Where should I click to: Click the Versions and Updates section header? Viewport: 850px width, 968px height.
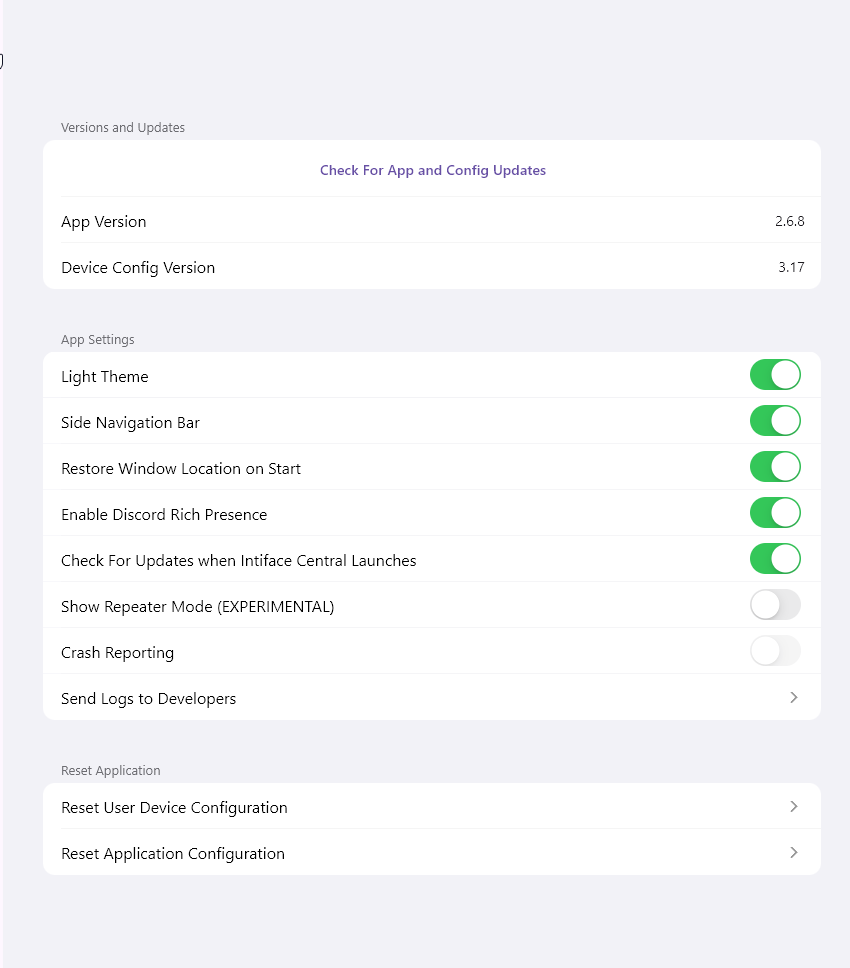click(x=123, y=128)
